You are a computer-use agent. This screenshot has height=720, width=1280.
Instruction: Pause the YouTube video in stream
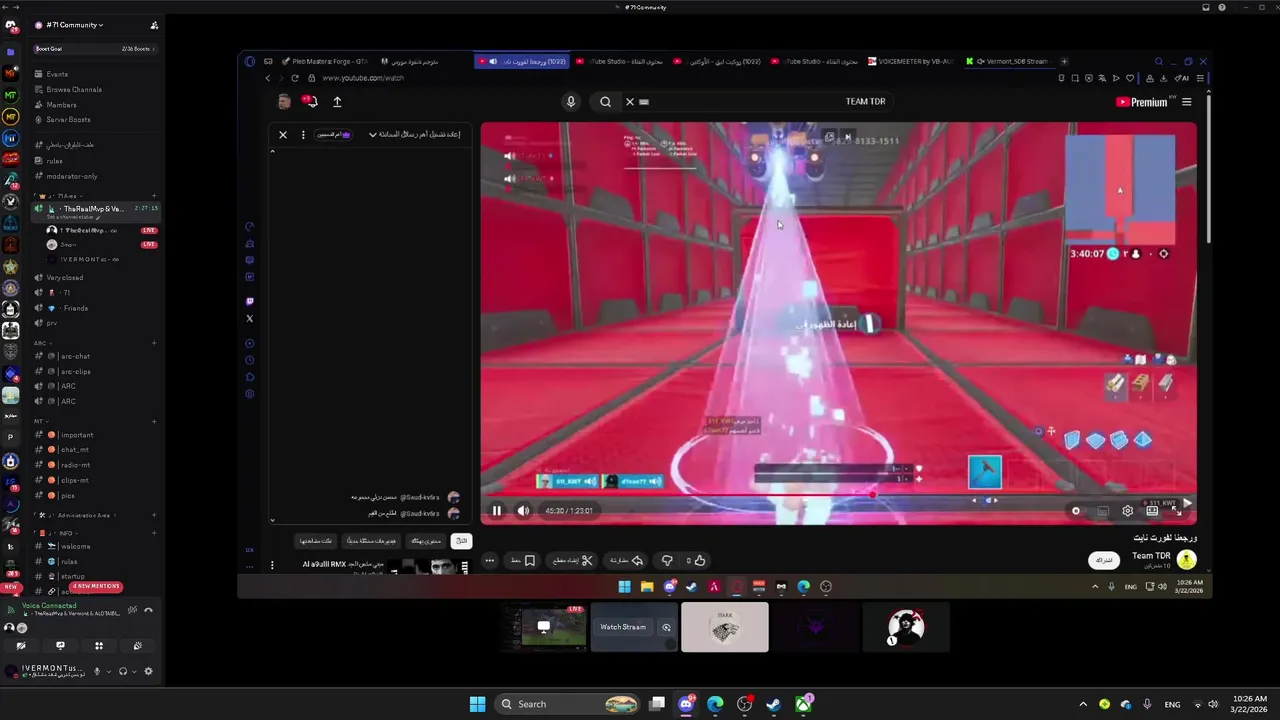point(496,511)
